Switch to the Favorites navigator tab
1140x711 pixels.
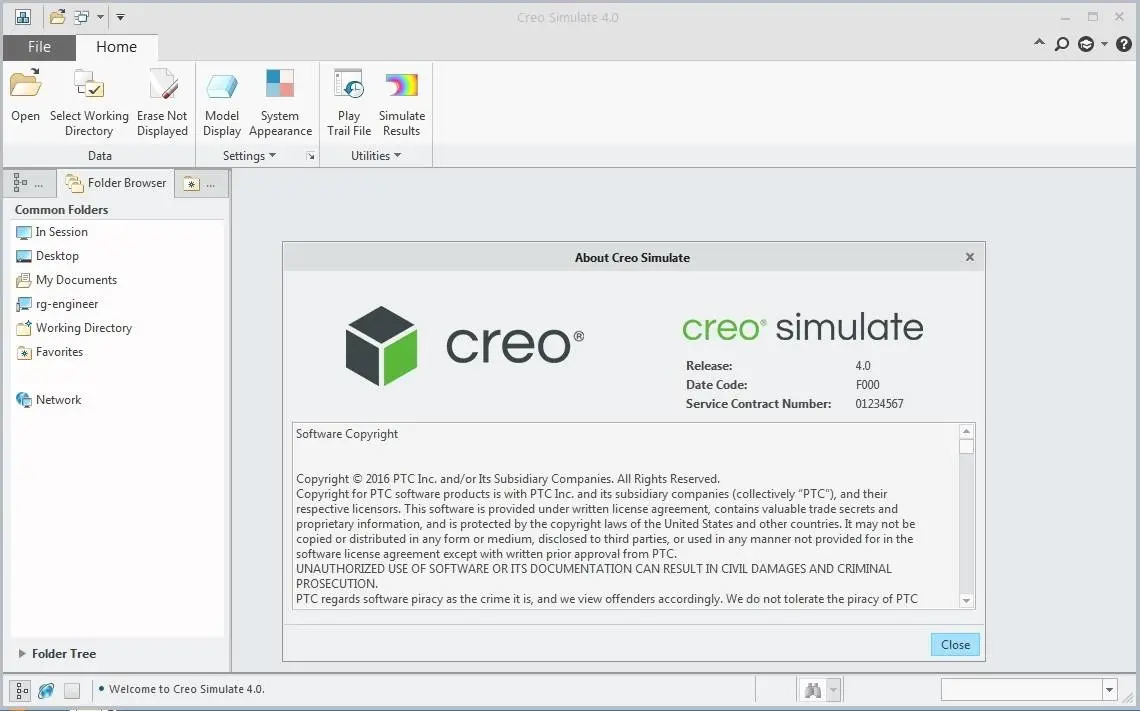click(201, 184)
